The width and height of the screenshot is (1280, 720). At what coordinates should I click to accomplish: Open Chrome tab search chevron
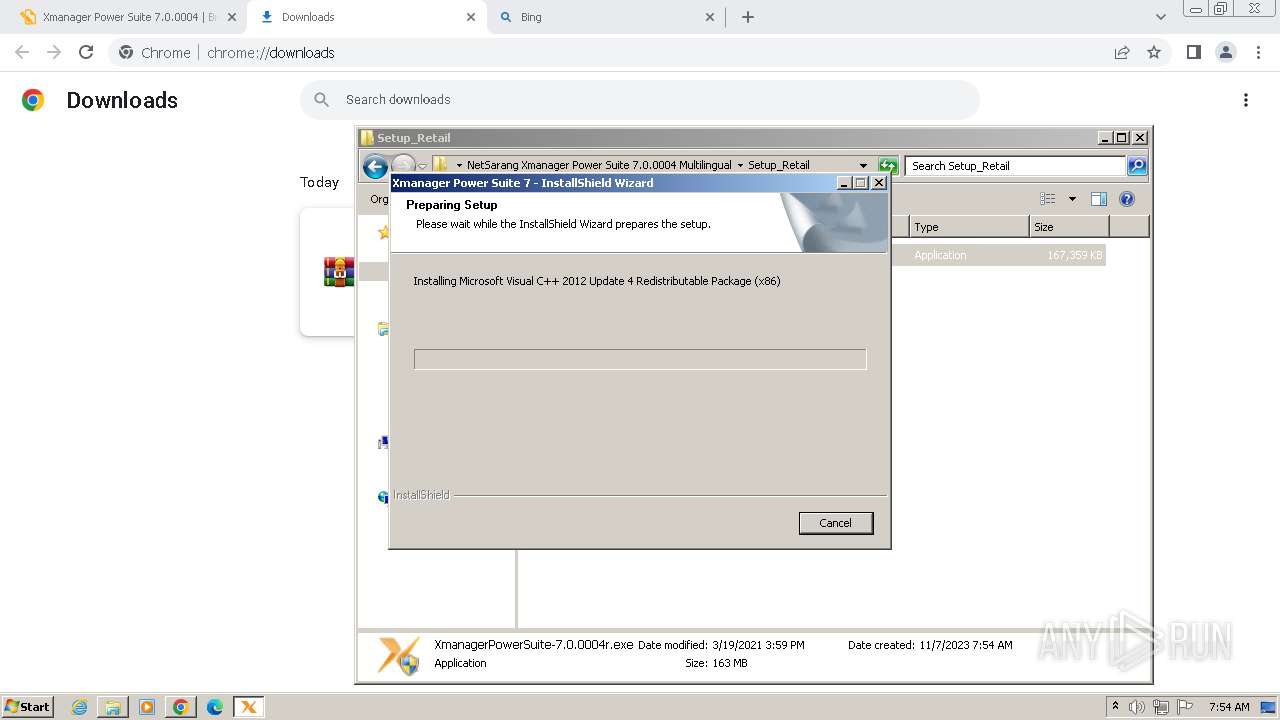pyautogui.click(x=1160, y=17)
